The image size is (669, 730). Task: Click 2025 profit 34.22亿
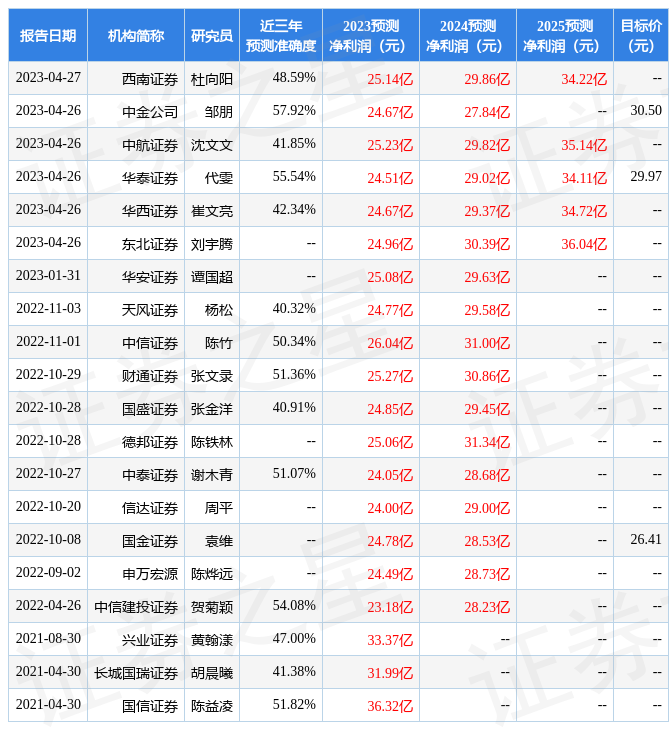point(584,80)
